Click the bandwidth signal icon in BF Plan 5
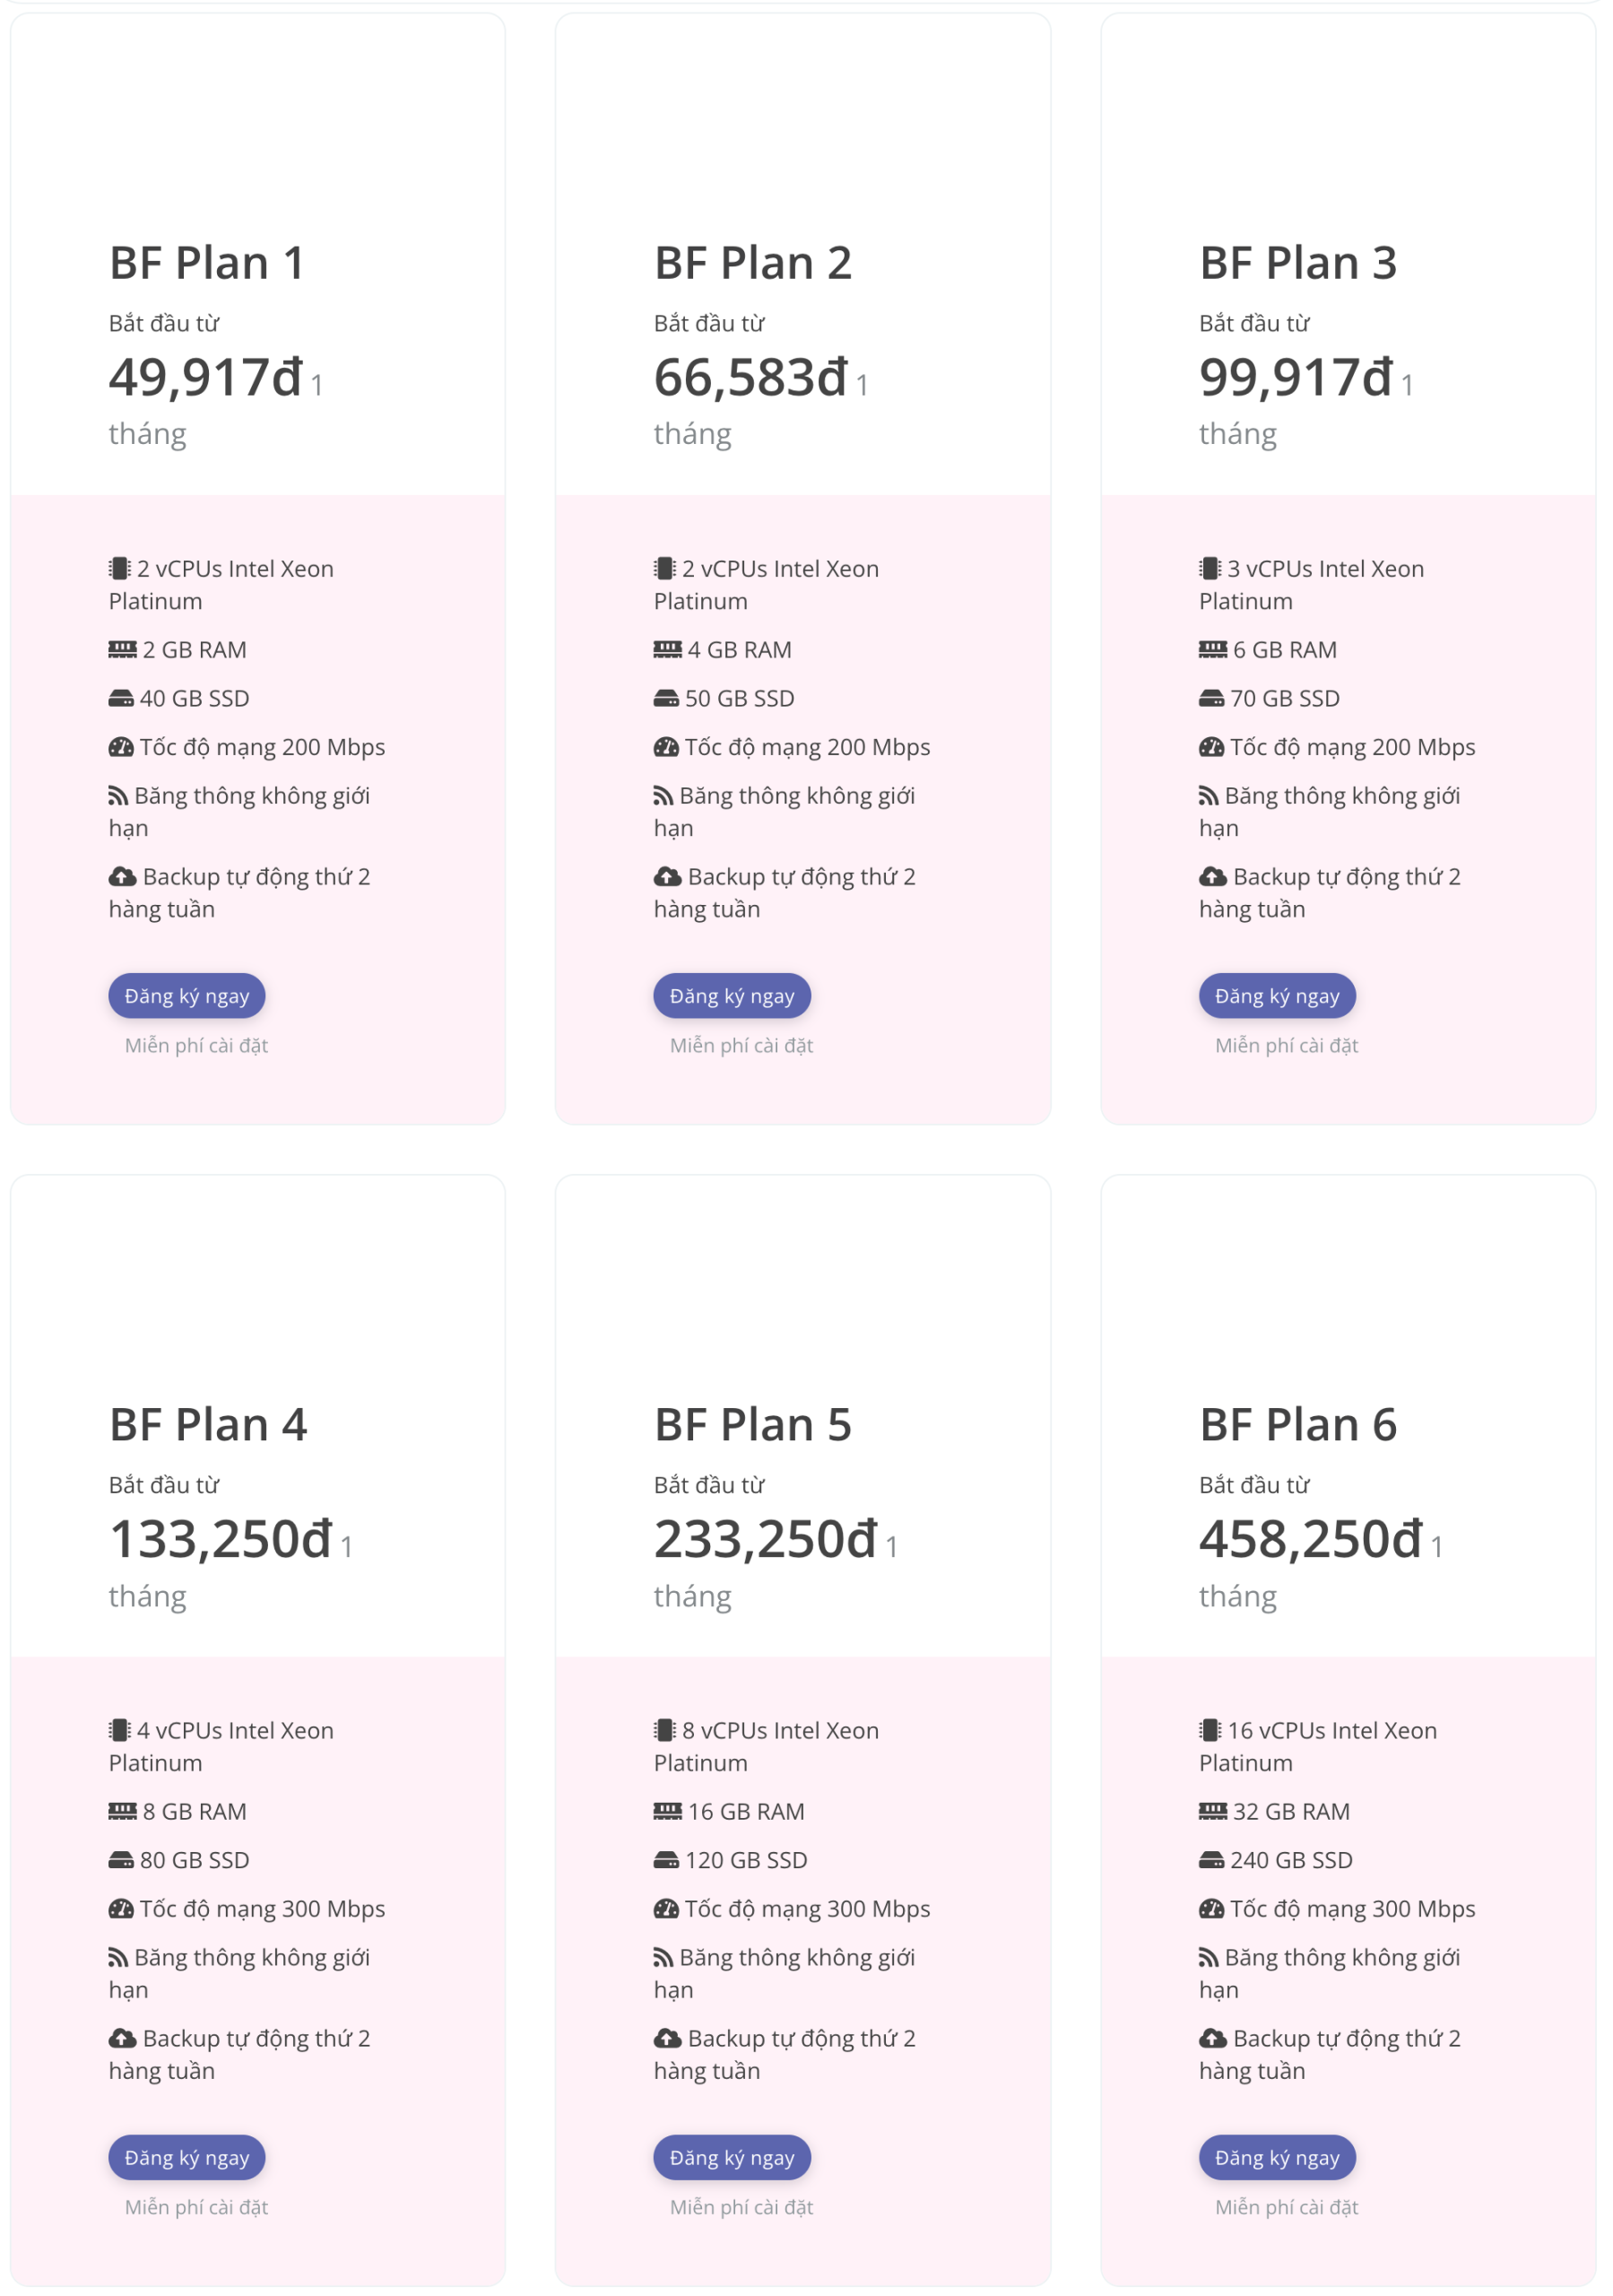Viewport: 1613px width, 2296px height. tap(664, 1960)
